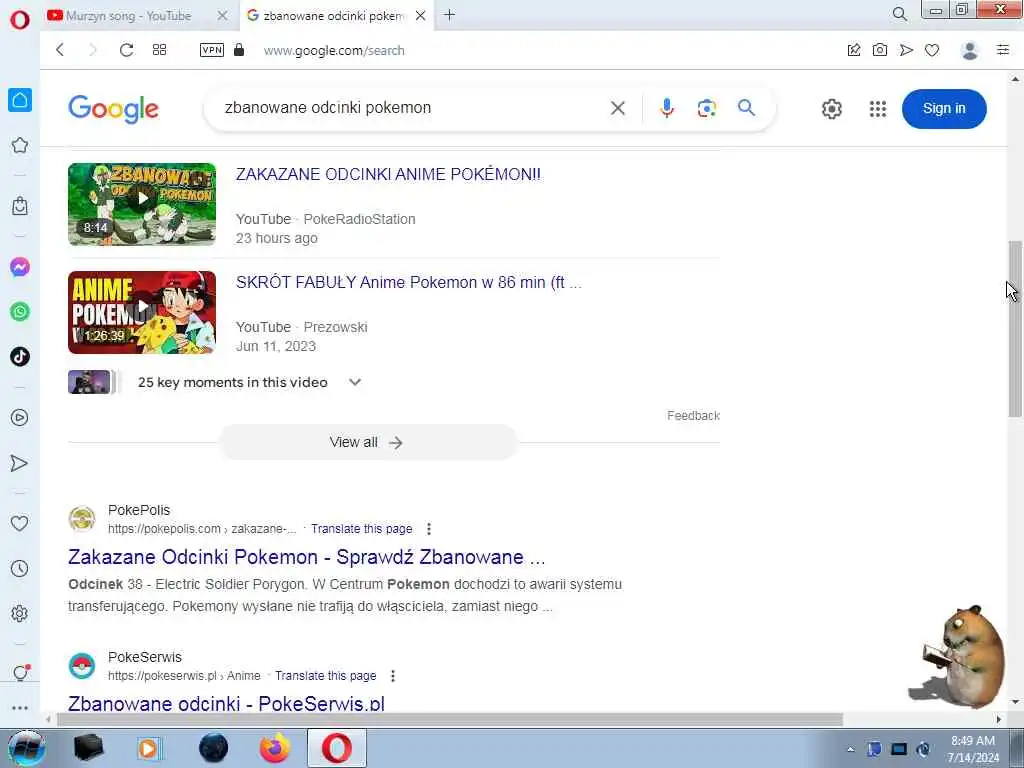This screenshot has width=1024, height=768.
Task: Open a new tab with plus button
Action: coord(449,15)
